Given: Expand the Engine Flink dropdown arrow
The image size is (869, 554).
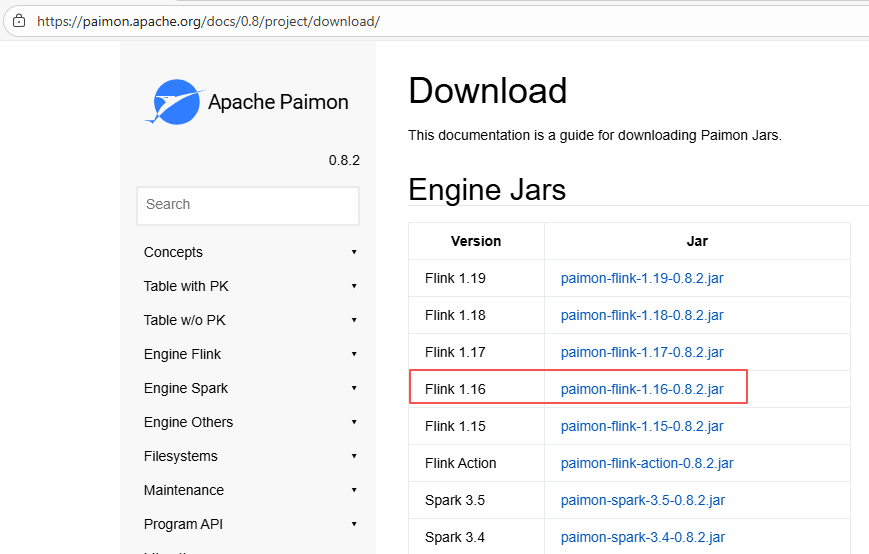Looking at the screenshot, I should coord(354,355).
